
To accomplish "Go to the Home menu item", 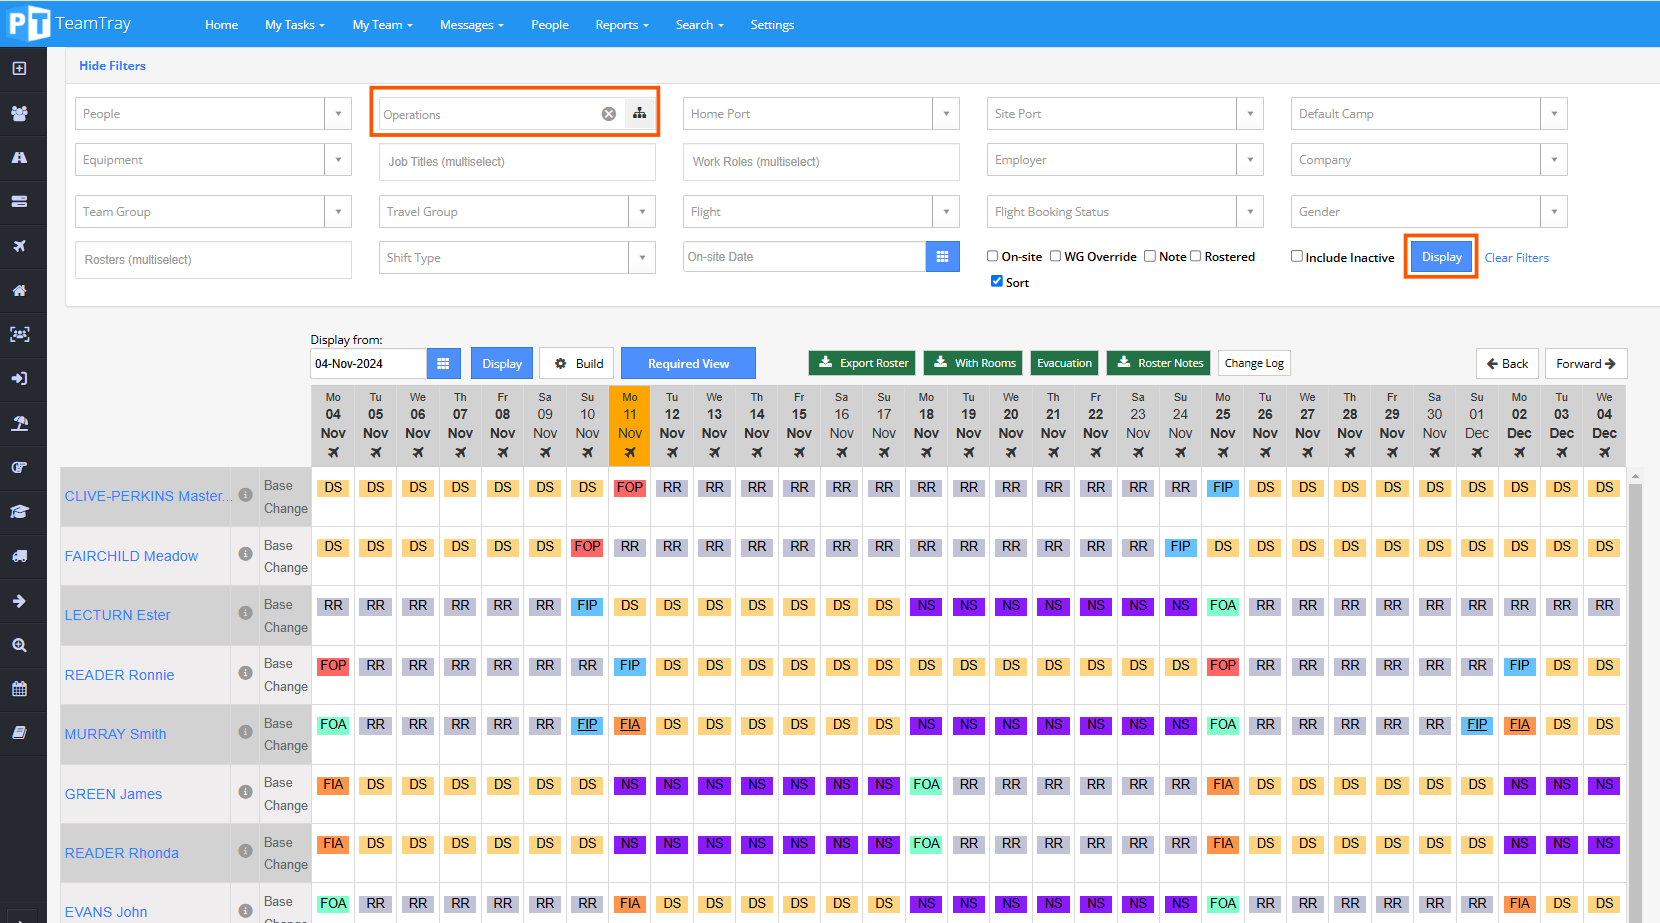I will 221,25.
